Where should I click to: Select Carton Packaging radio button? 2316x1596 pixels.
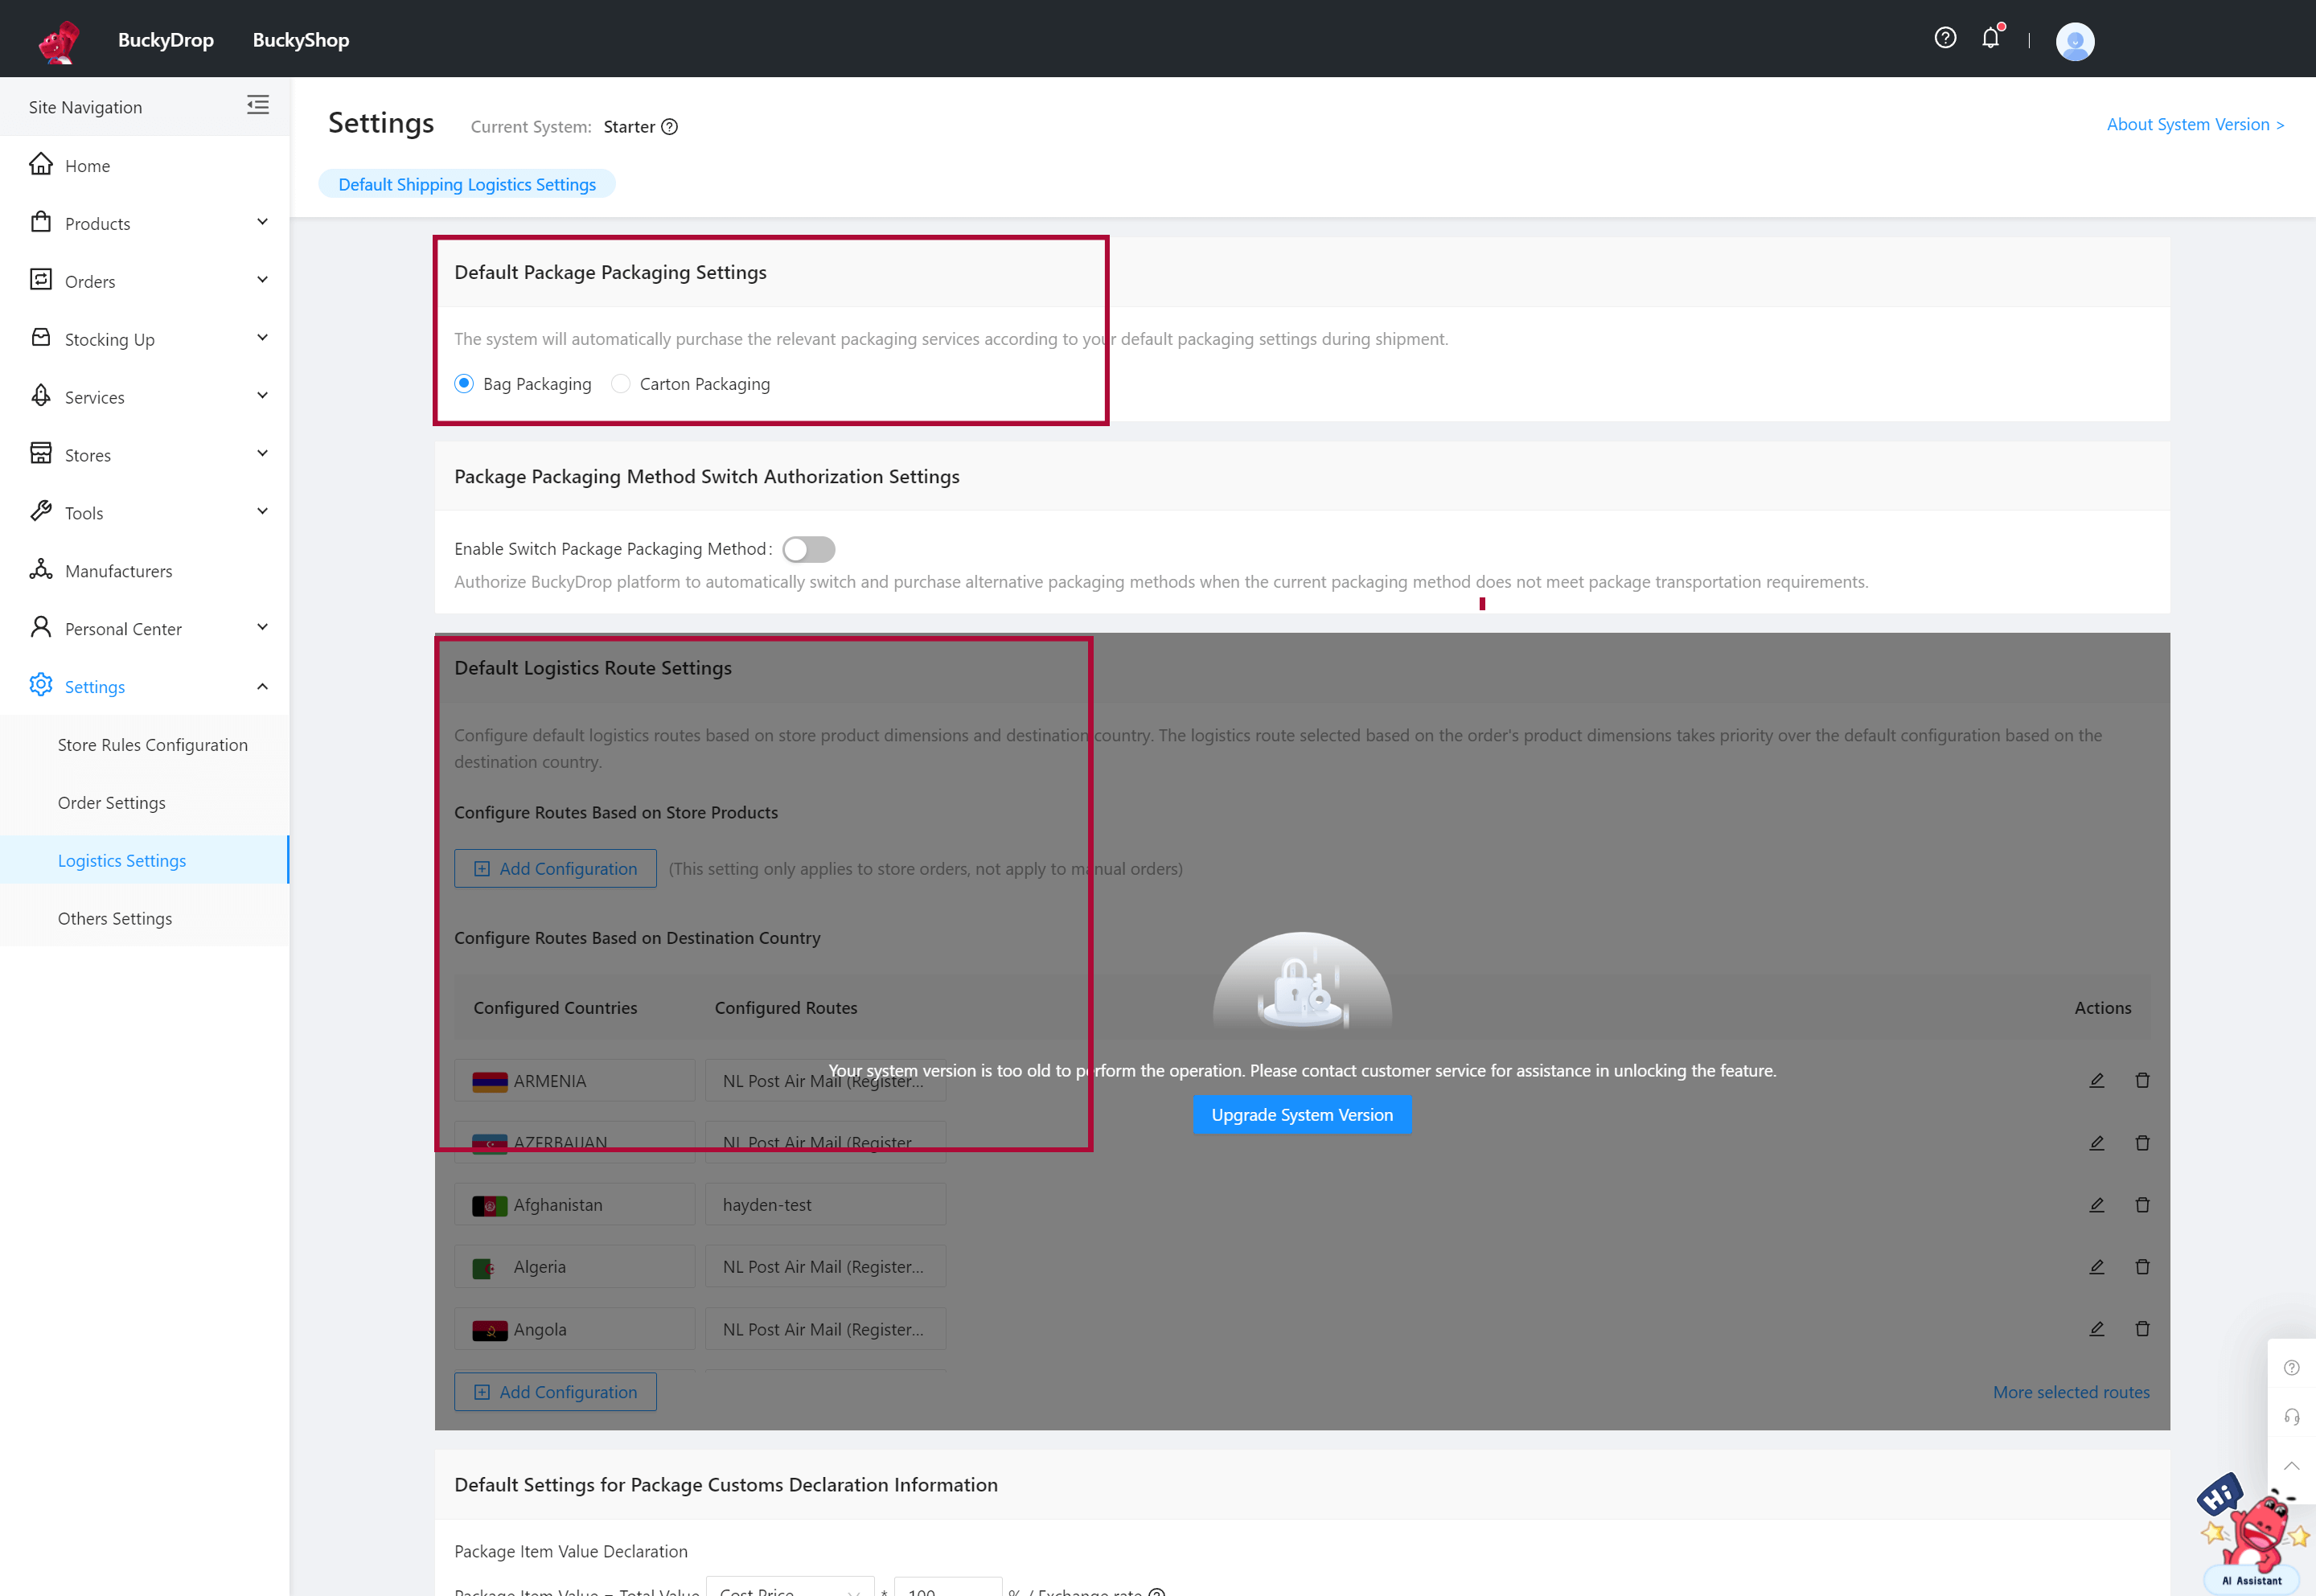tap(623, 384)
